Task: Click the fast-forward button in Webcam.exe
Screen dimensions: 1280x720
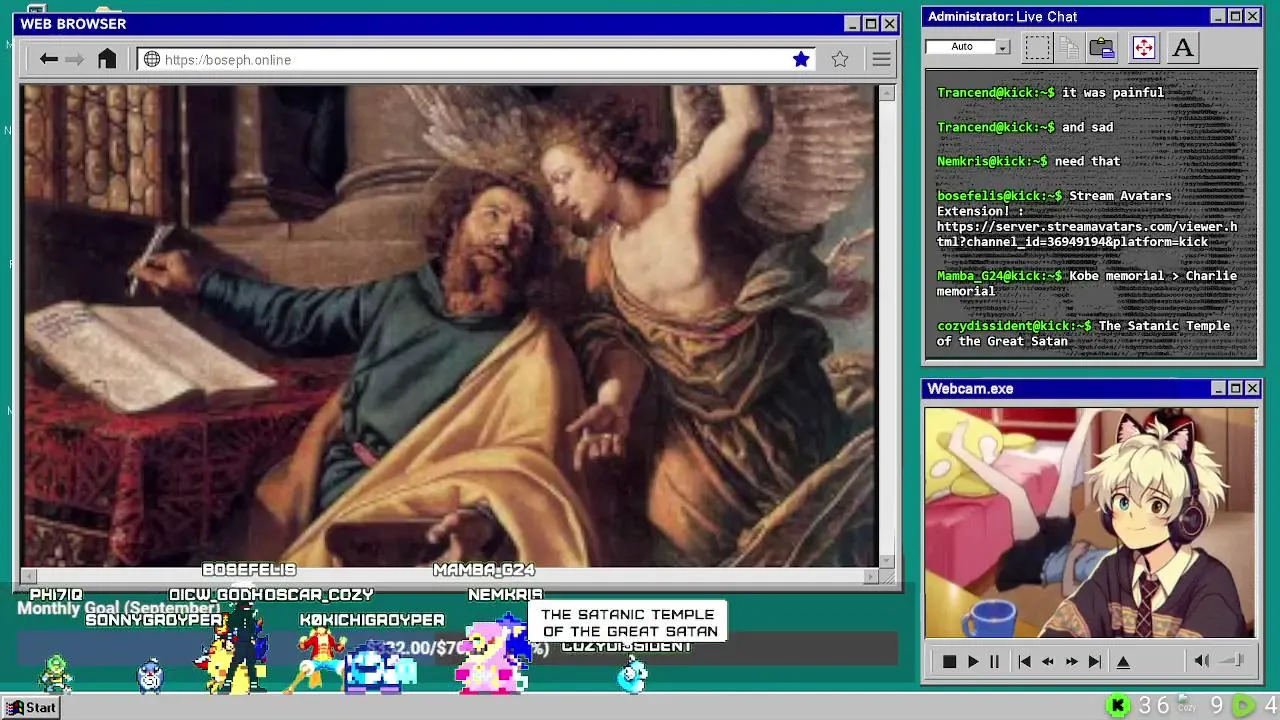Action: [1071, 661]
